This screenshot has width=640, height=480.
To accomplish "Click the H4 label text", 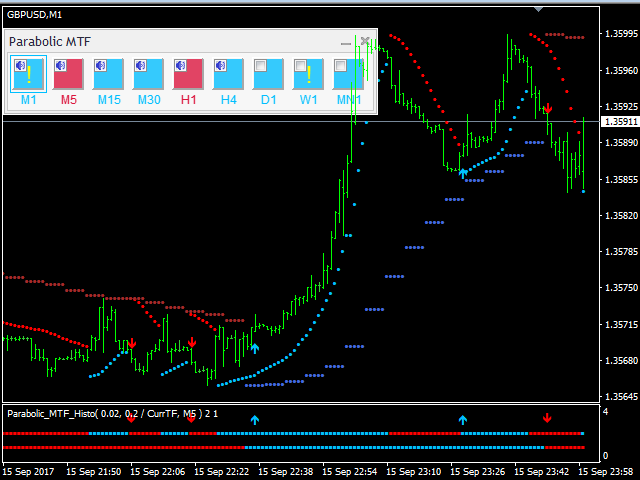I will (x=229, y=100).
